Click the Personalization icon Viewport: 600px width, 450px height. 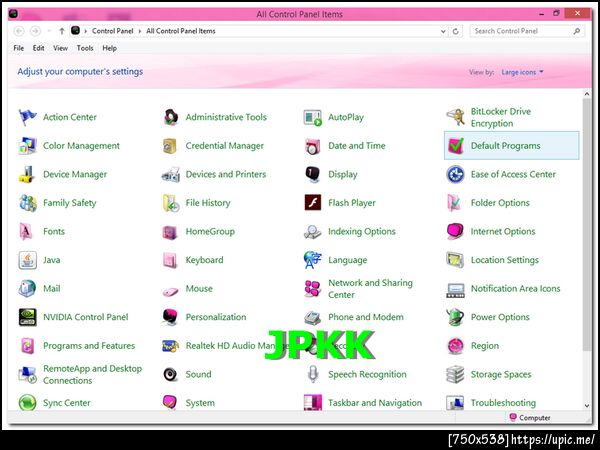pyautogui.click(x=170, y=317)
